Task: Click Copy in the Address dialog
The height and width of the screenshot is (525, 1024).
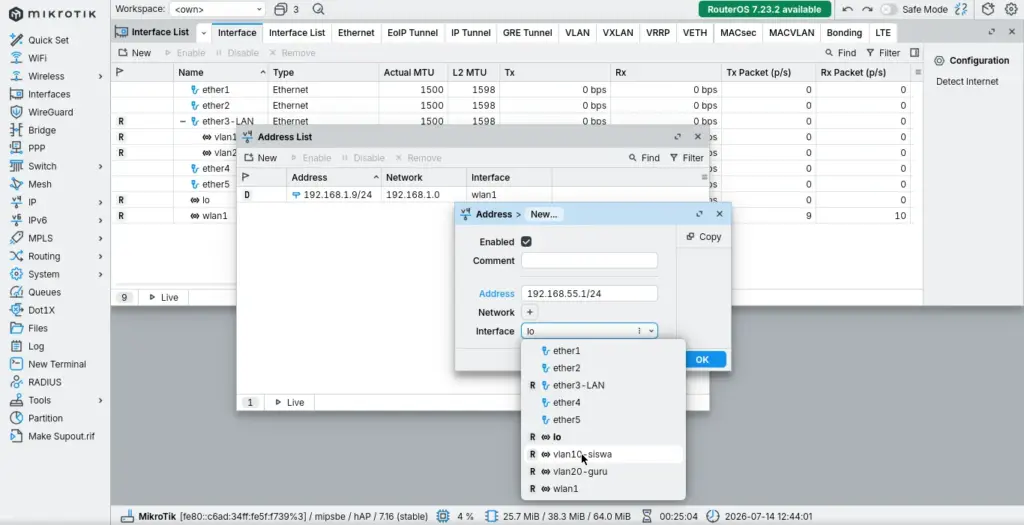Action: tap(703, 237)
